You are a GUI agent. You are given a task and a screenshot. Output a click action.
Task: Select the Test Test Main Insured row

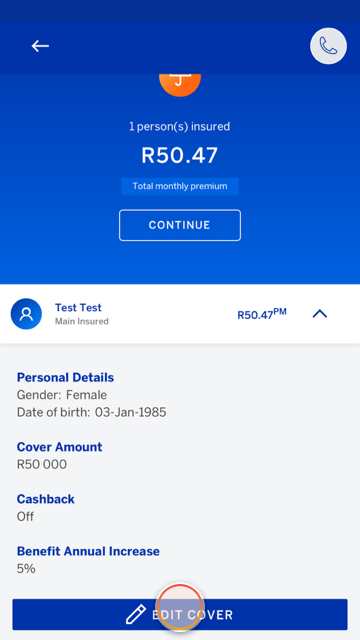[180, 314]
